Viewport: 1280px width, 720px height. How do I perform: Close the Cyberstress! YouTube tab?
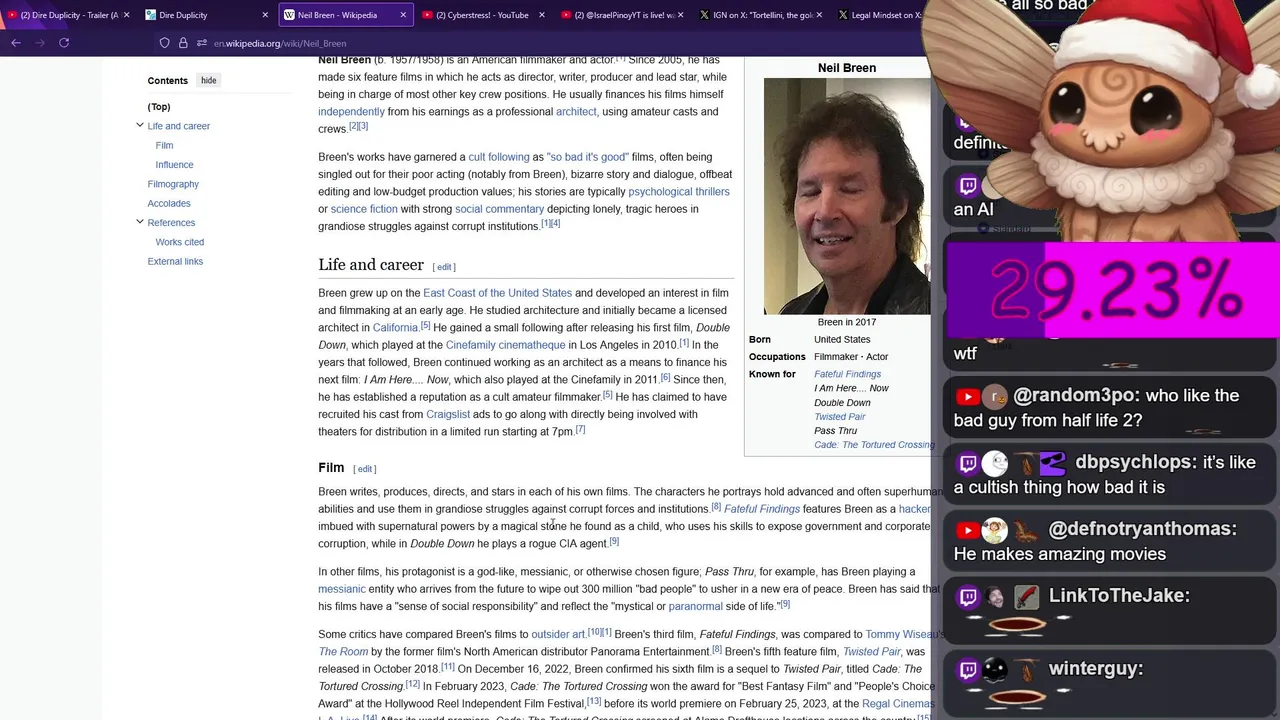[542, 15]
